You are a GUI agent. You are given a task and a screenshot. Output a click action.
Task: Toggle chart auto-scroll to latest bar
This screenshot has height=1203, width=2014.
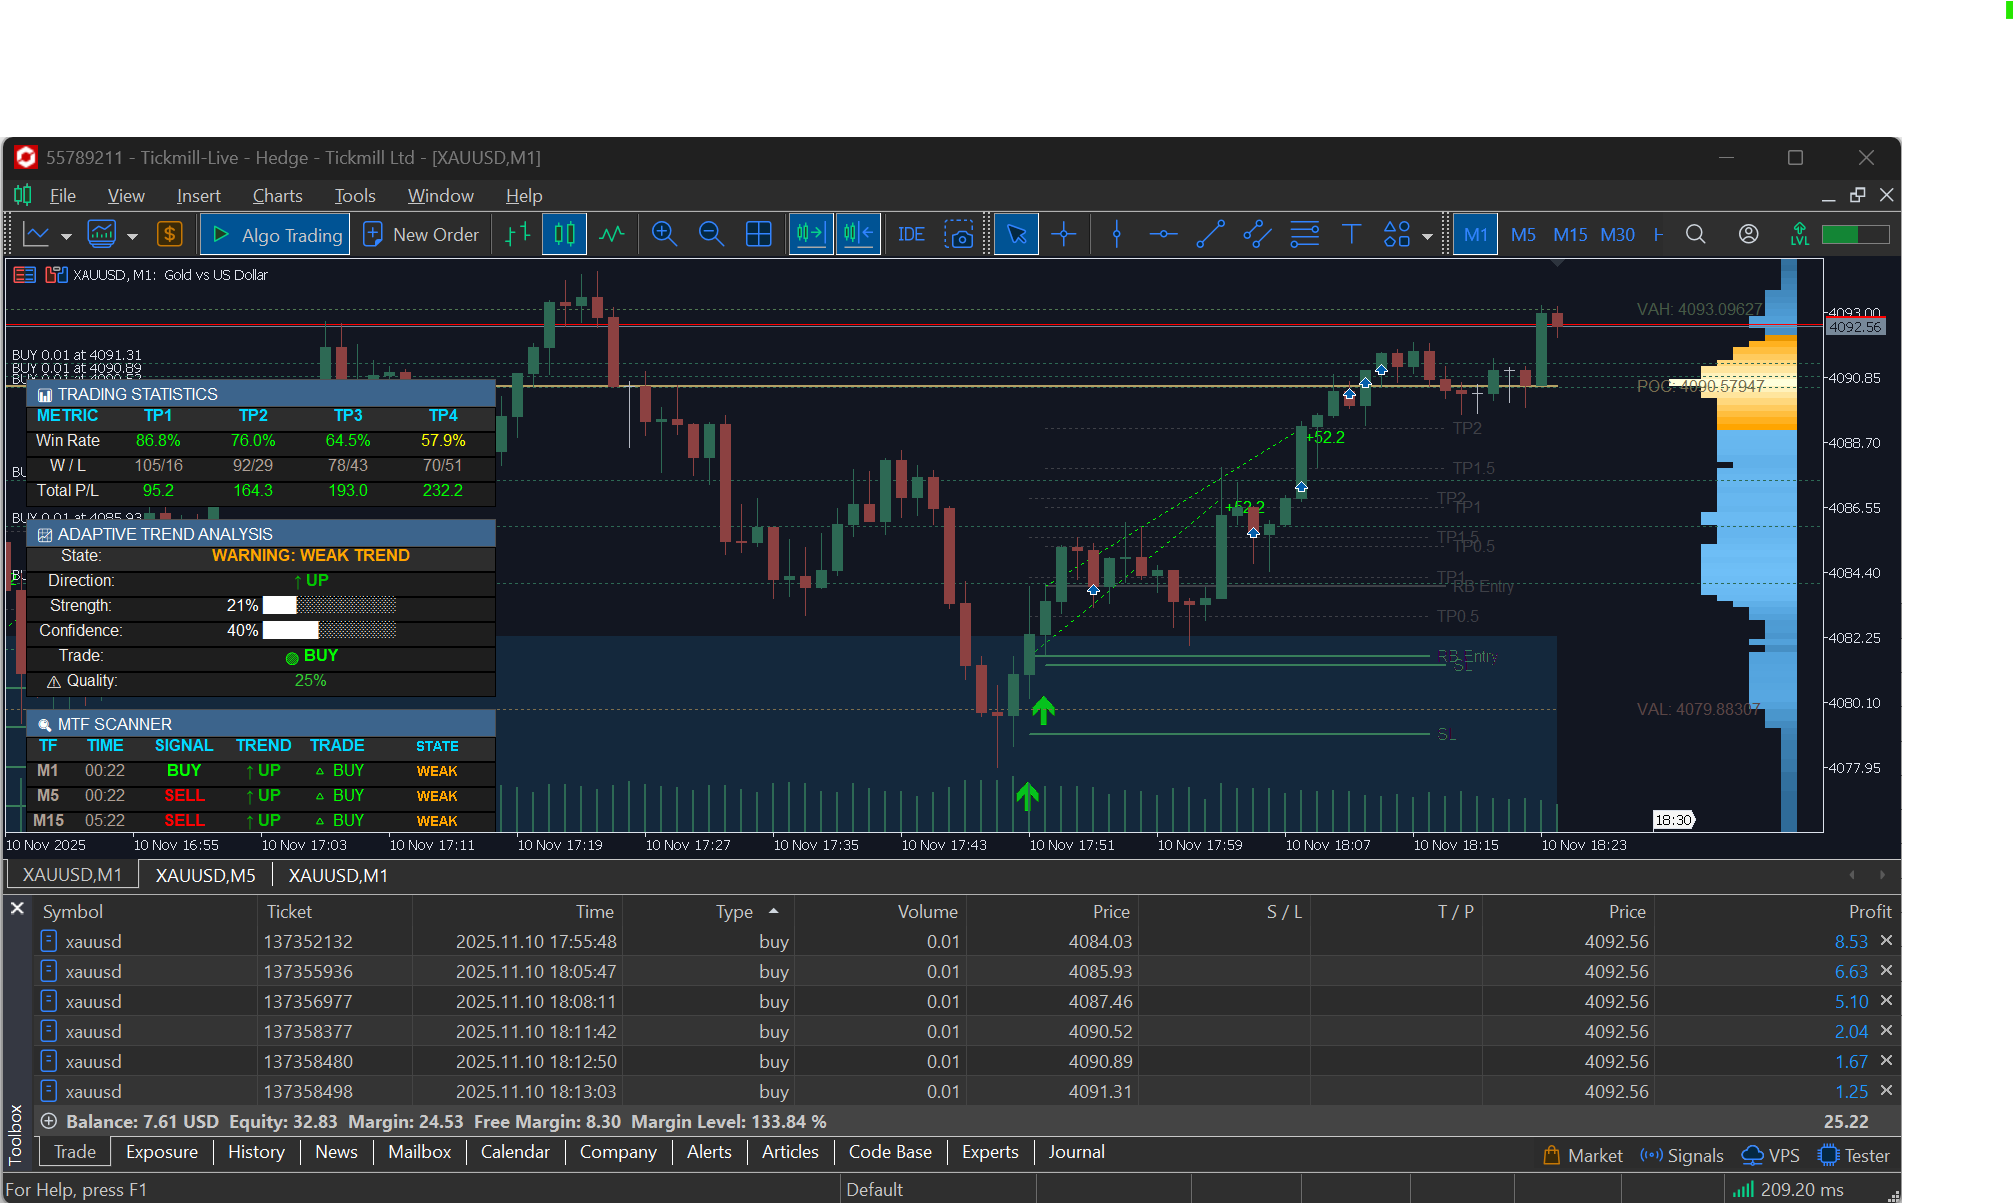point(810,234)
